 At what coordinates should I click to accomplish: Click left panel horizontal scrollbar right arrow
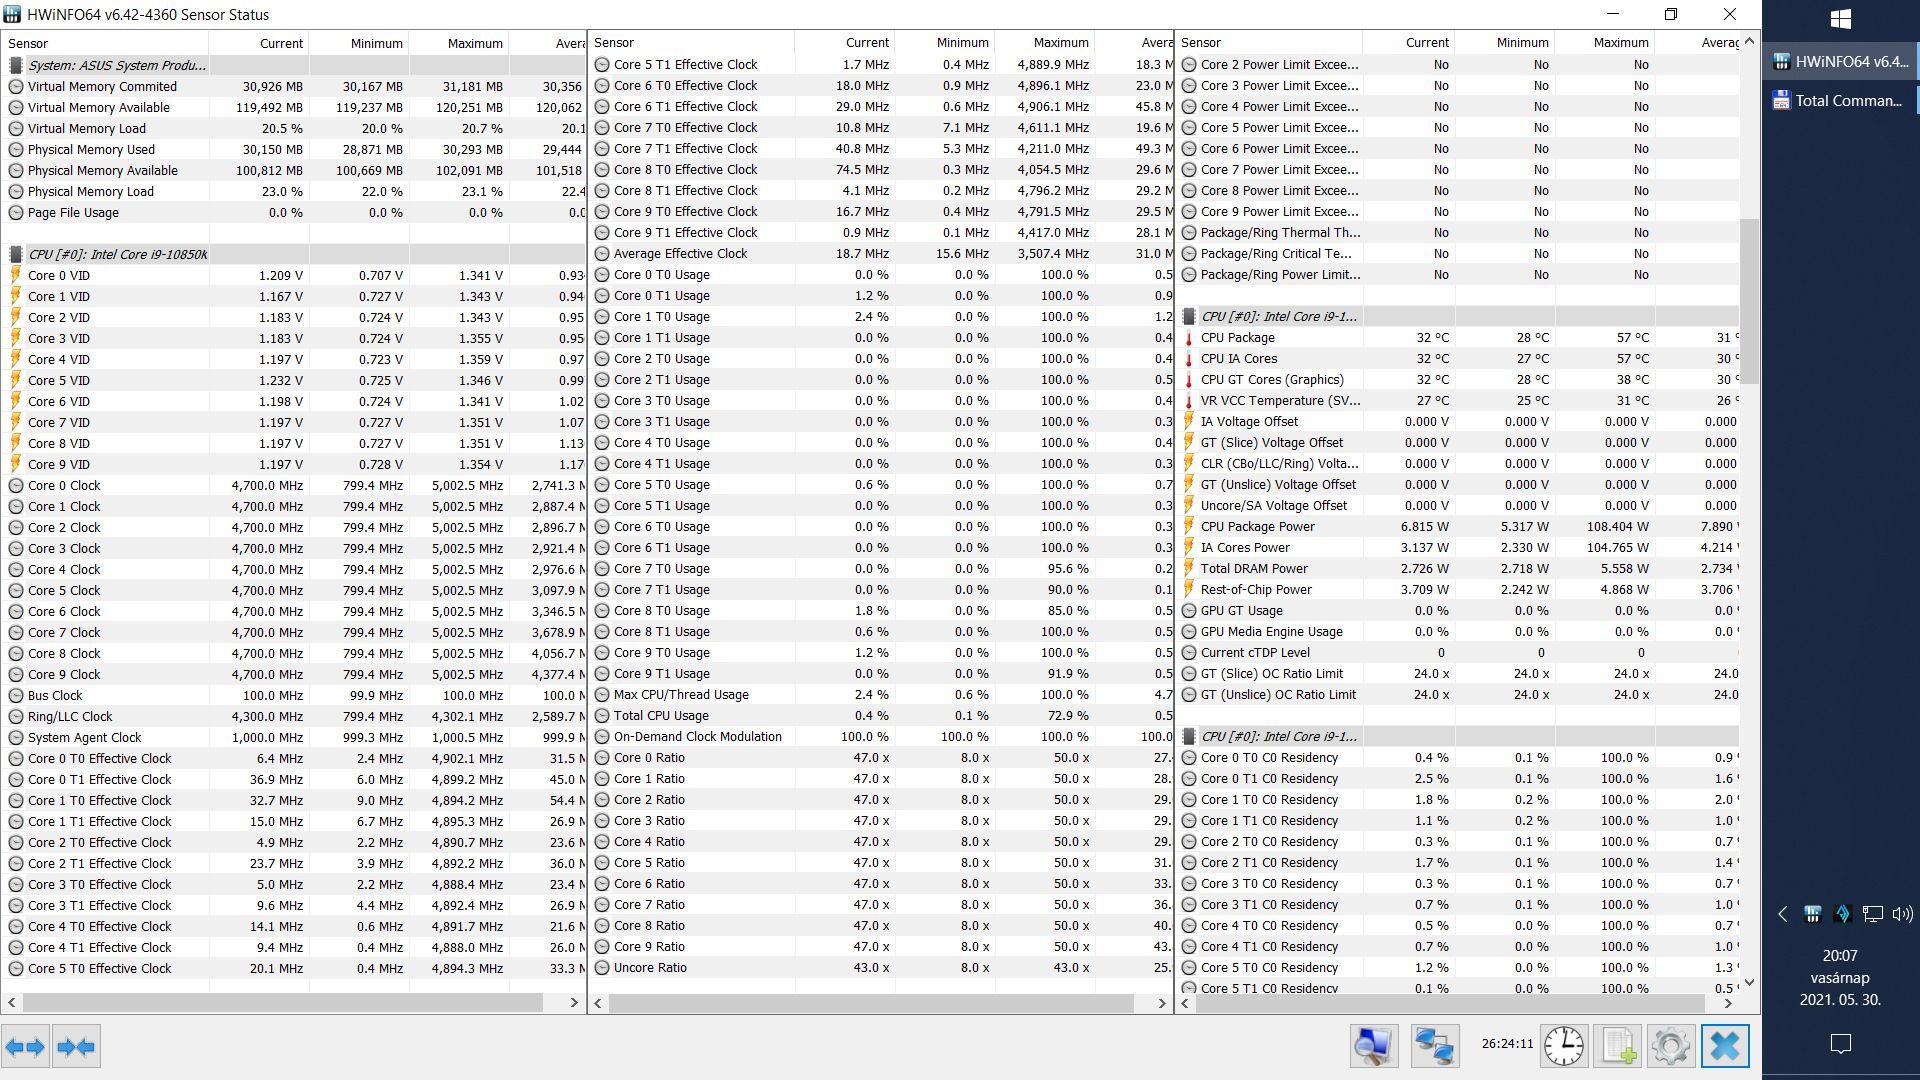point(574,1002)
